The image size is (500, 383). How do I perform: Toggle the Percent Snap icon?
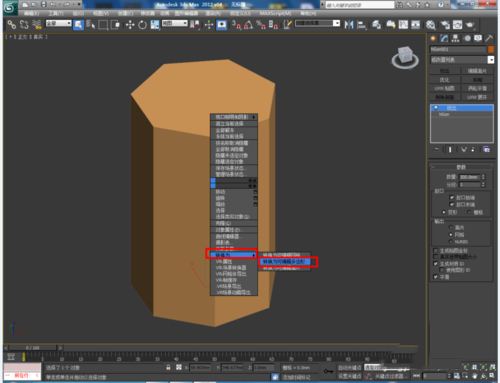click(261, 25)
